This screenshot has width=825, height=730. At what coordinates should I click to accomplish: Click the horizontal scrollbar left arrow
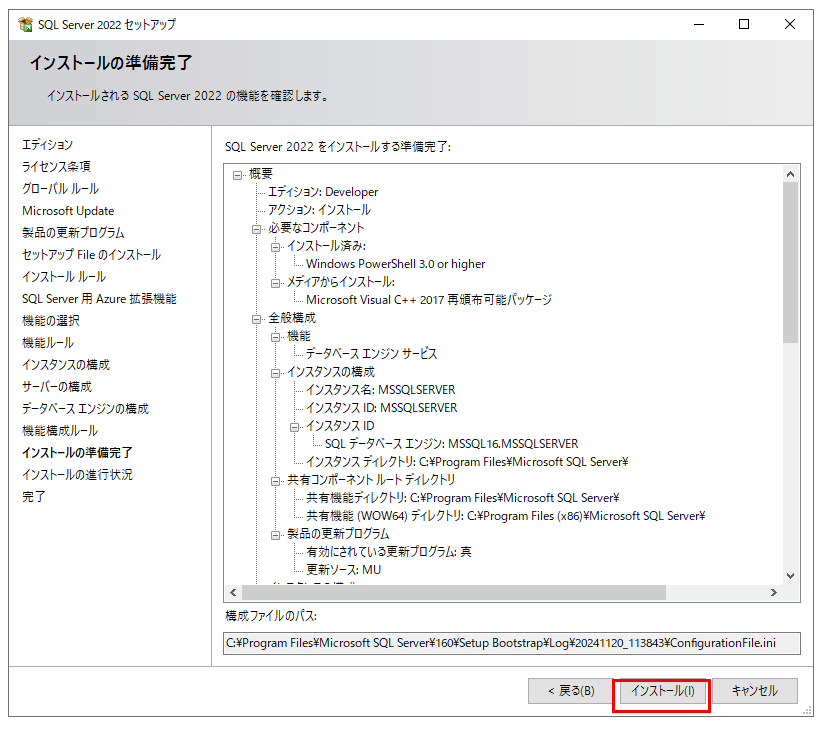tap(235, 593)
